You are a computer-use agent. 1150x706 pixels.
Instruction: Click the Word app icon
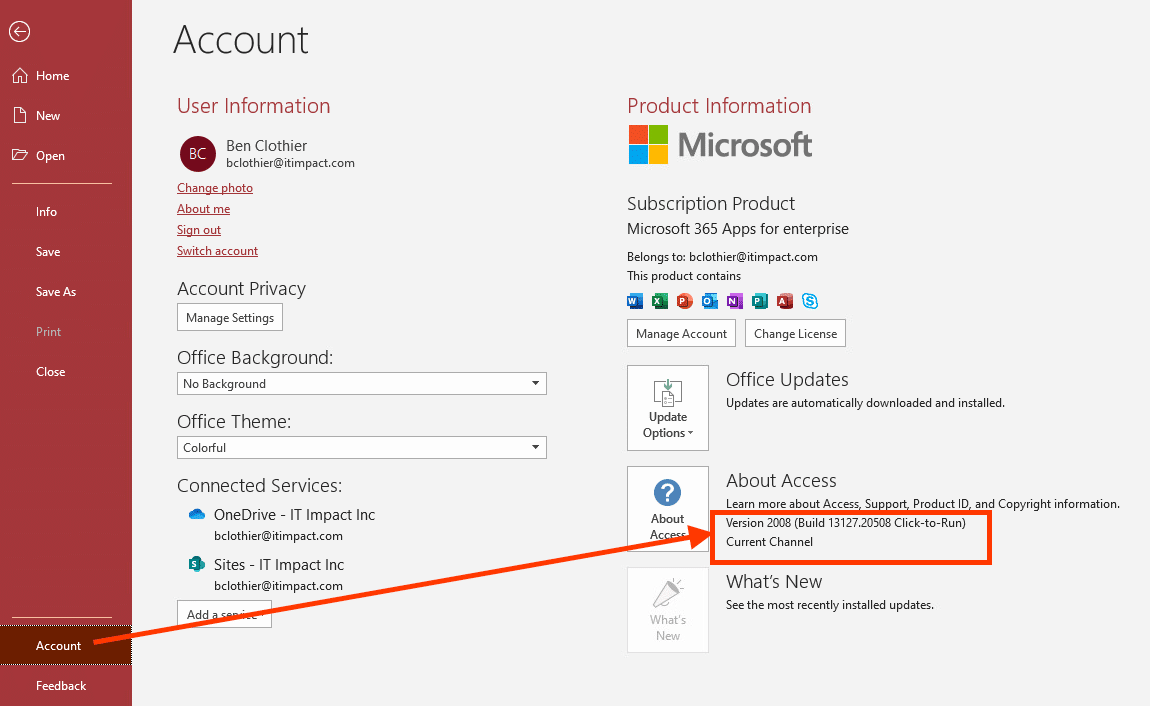pos(635,301)
